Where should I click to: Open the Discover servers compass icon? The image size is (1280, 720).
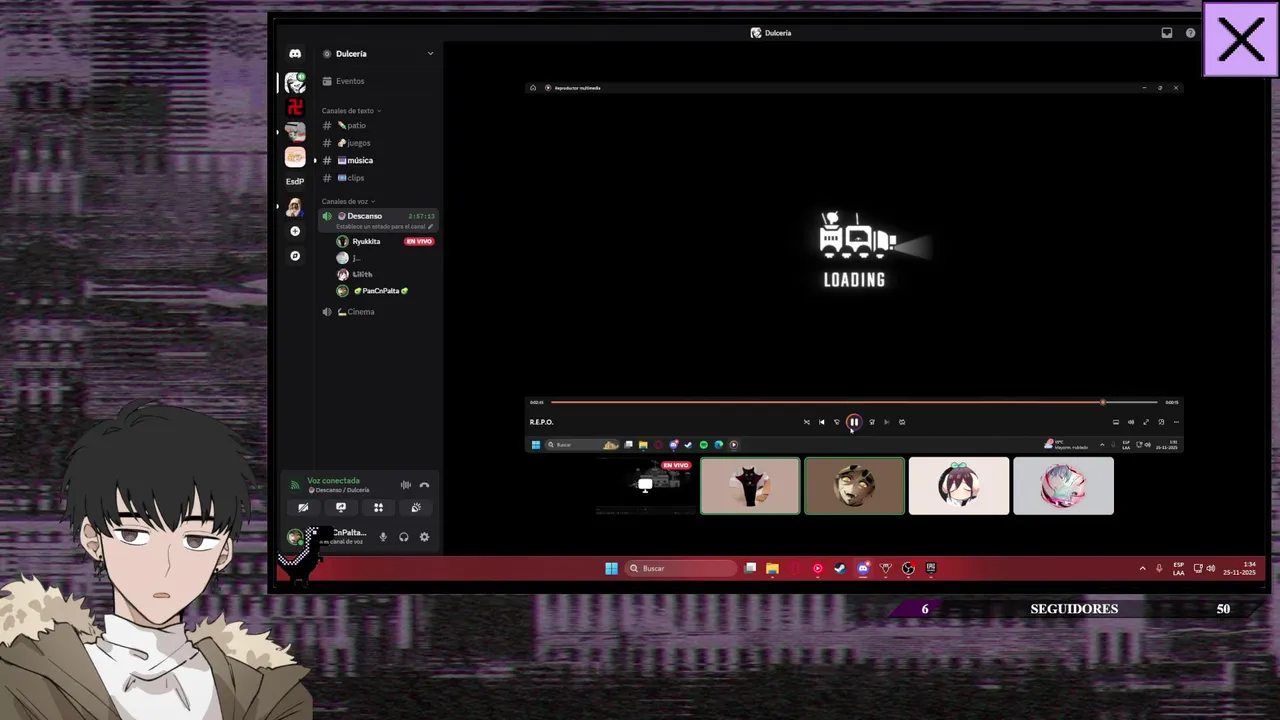(295, 256)
